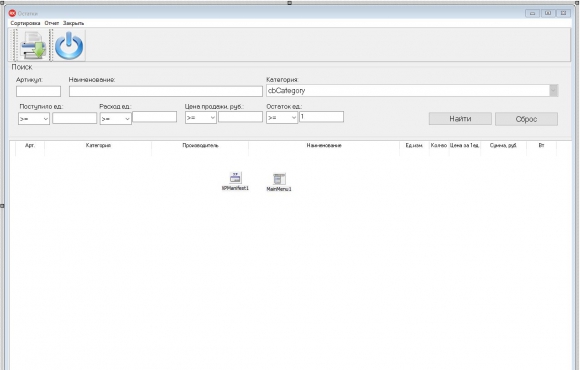Open the Сортировка menu

pos(25,23)
